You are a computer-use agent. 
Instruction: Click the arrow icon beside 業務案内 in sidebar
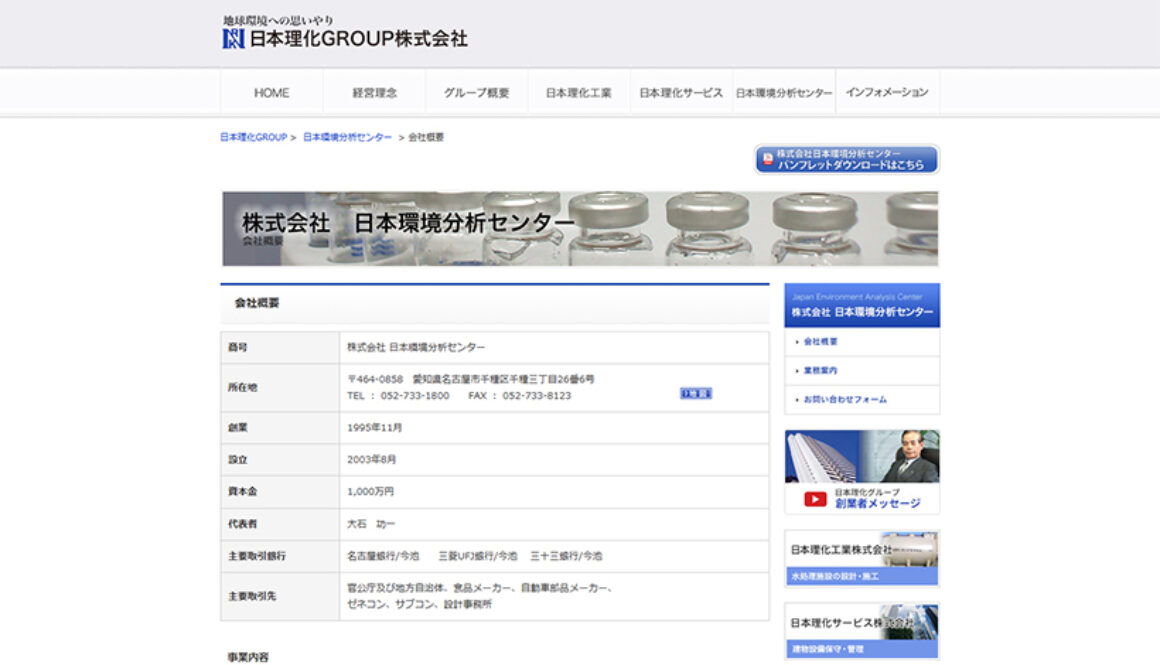[797, 370]
